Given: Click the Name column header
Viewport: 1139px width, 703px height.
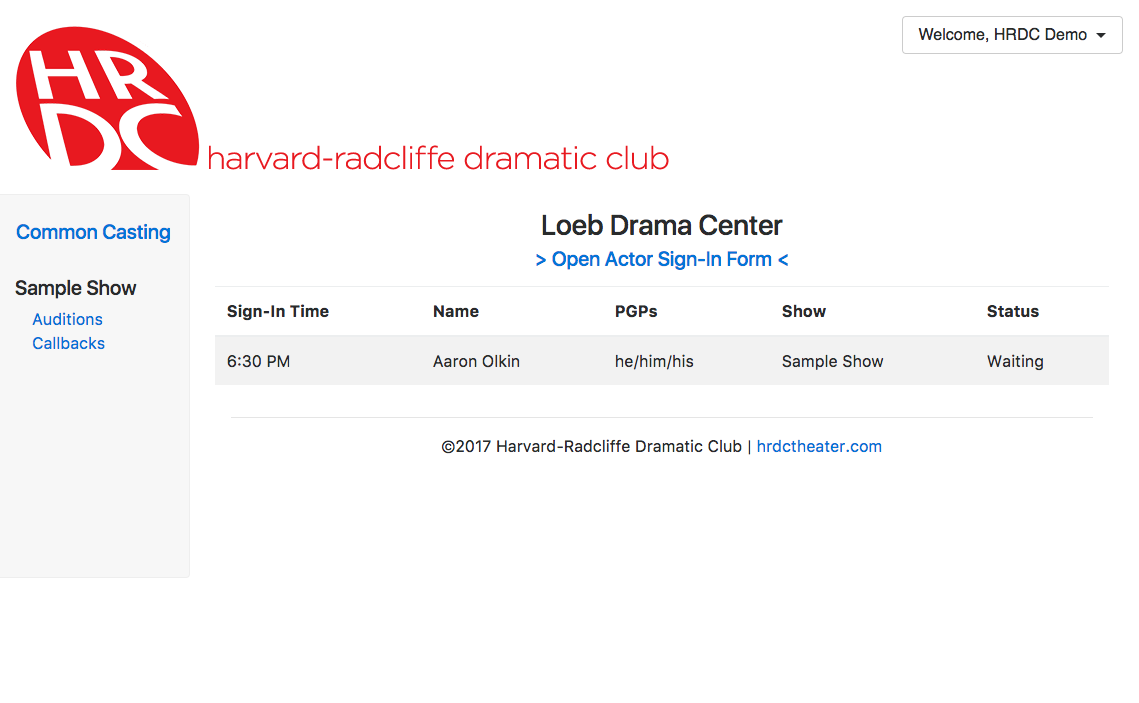Looking at the screenshot, I should tap(455, 312).
